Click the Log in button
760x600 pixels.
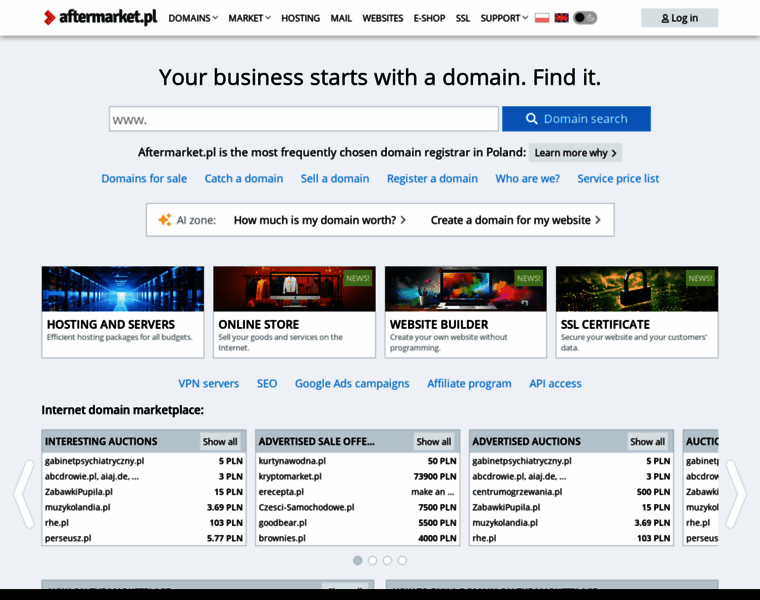coord(680,18)
